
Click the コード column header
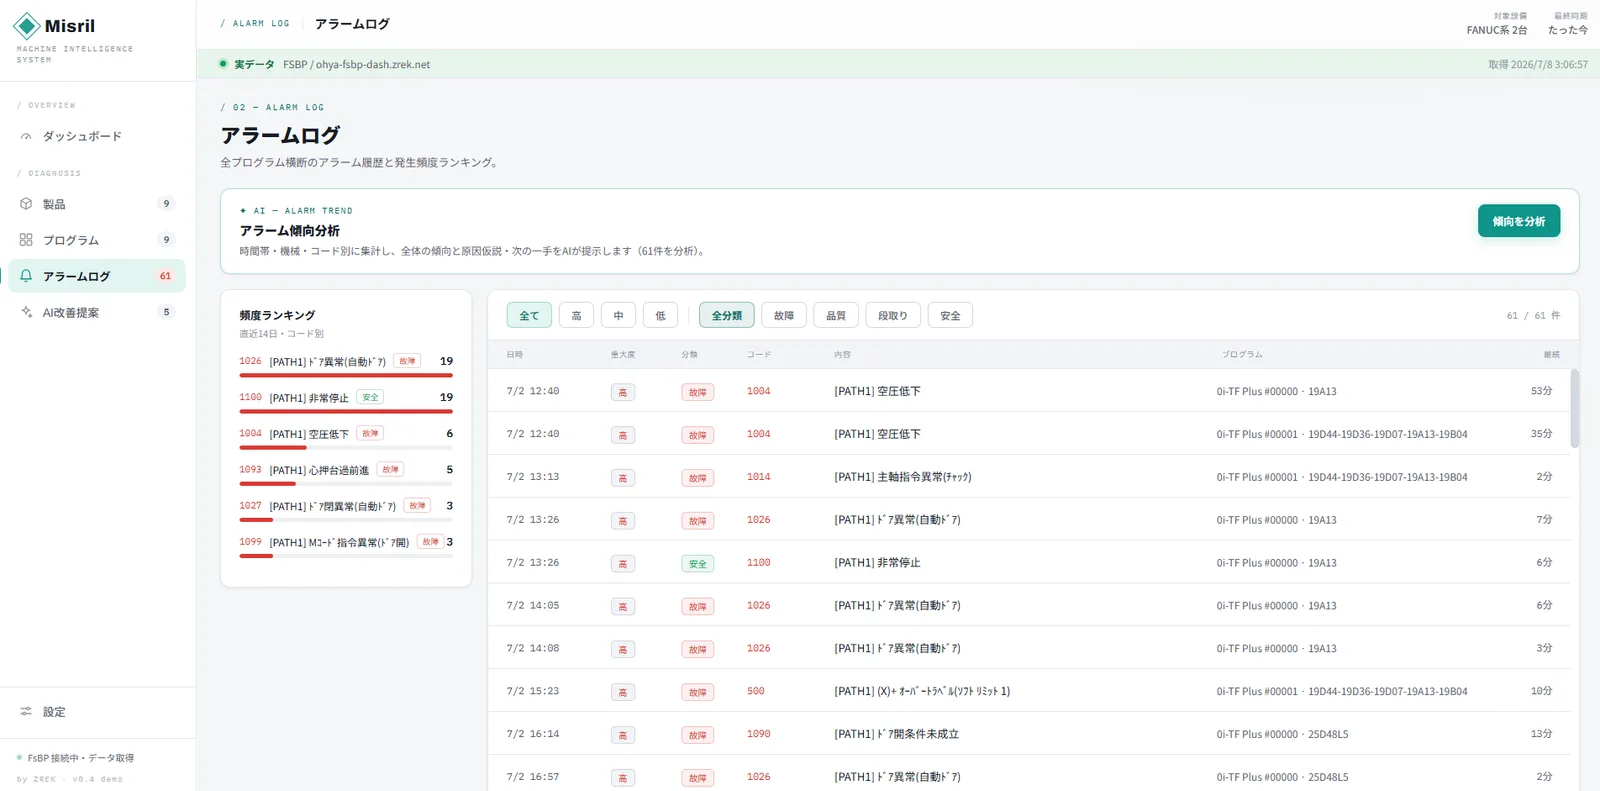pos(759,355)
